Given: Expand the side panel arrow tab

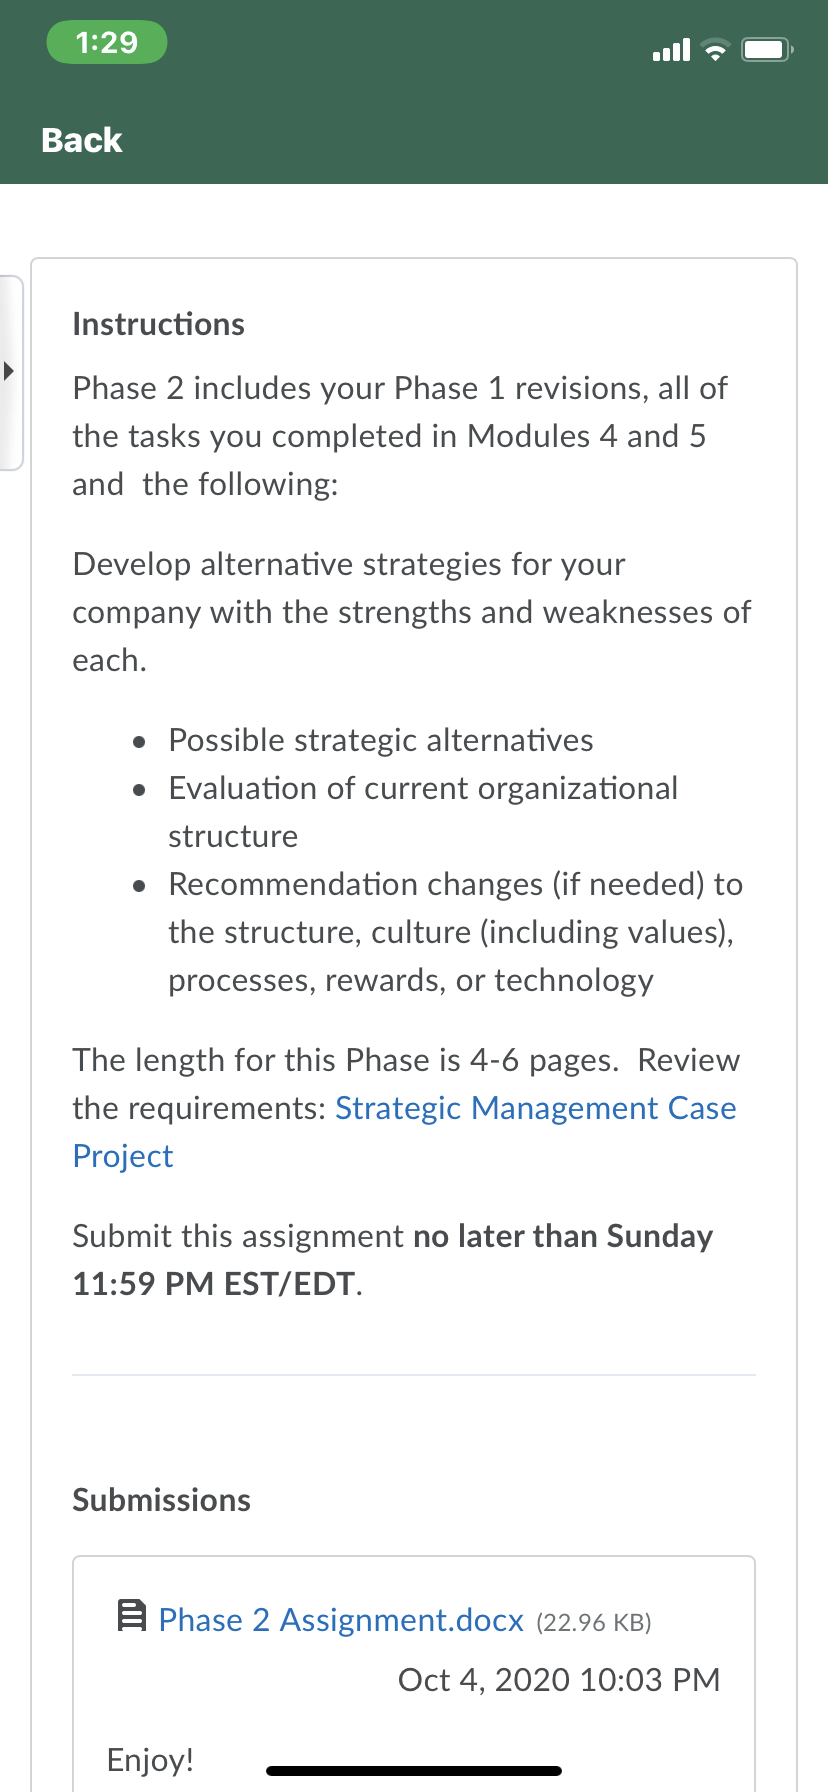Looking at the screenshot, I should (x=10, y=372).
